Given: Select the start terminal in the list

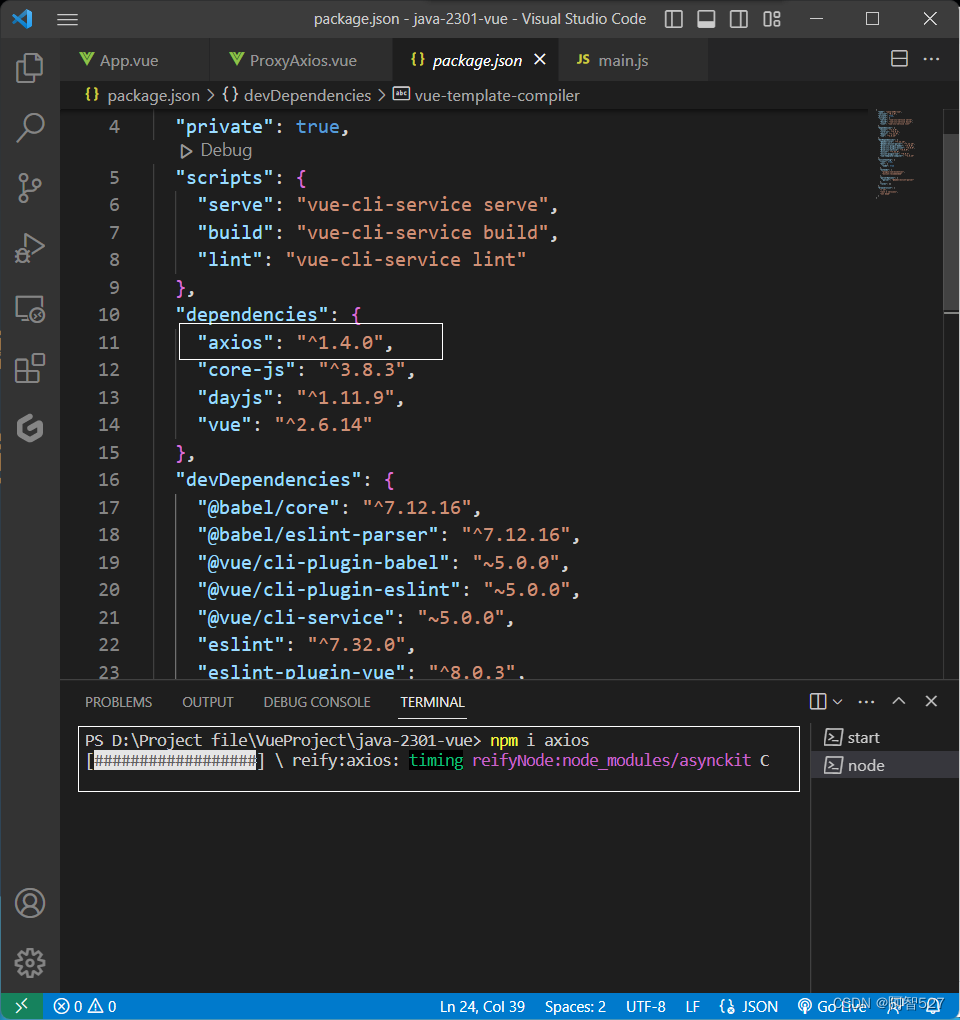Looking at the screenshot, I should 885,738.
